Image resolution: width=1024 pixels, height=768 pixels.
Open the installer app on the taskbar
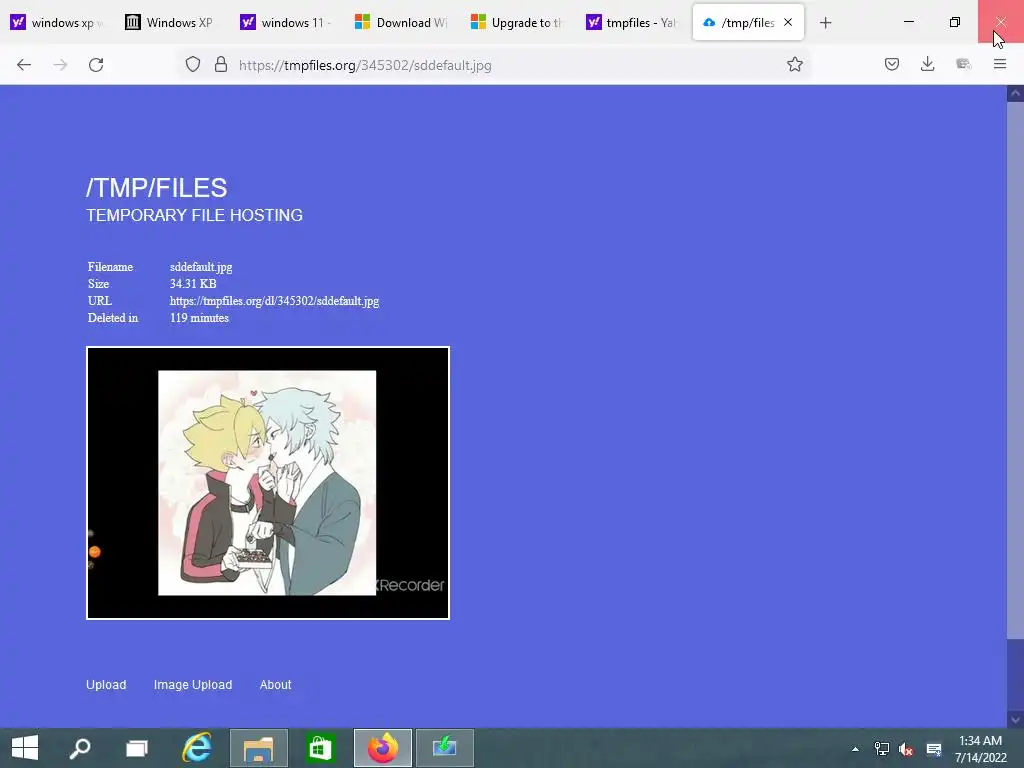445,748
